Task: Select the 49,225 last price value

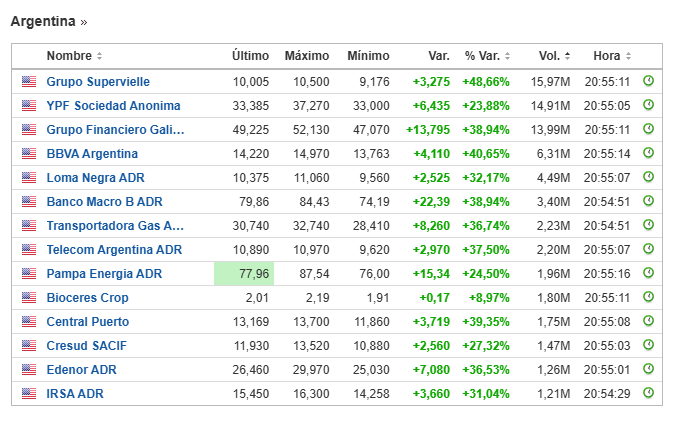Action: coord(251,130)
